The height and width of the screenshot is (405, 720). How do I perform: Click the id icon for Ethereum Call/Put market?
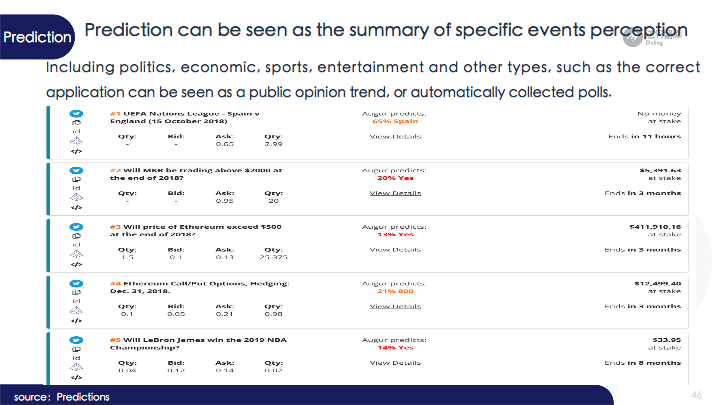pyautogui.click(x=76, y=301)
